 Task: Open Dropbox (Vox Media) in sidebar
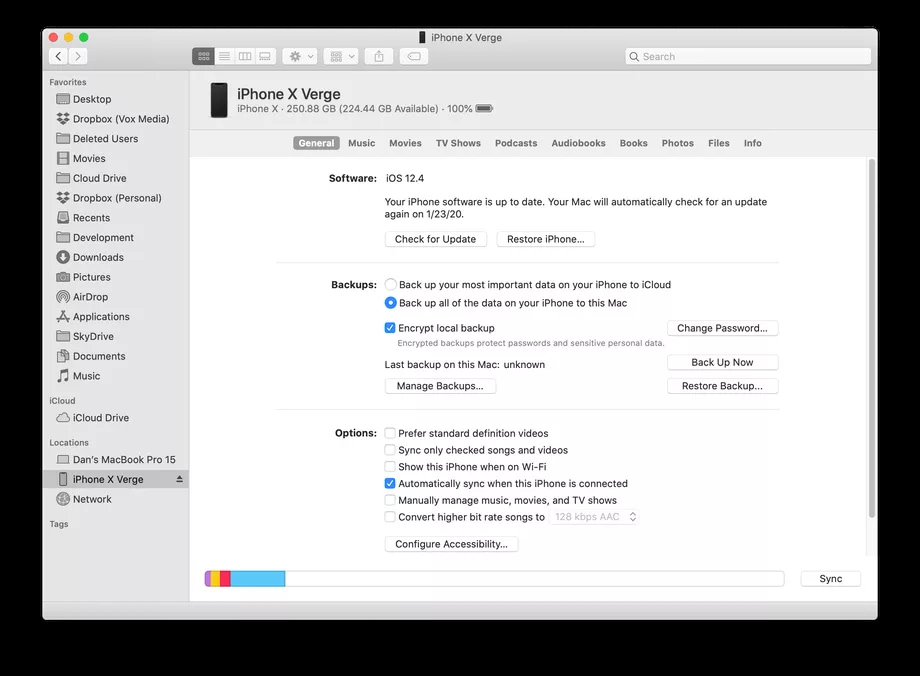coord(116,119)
